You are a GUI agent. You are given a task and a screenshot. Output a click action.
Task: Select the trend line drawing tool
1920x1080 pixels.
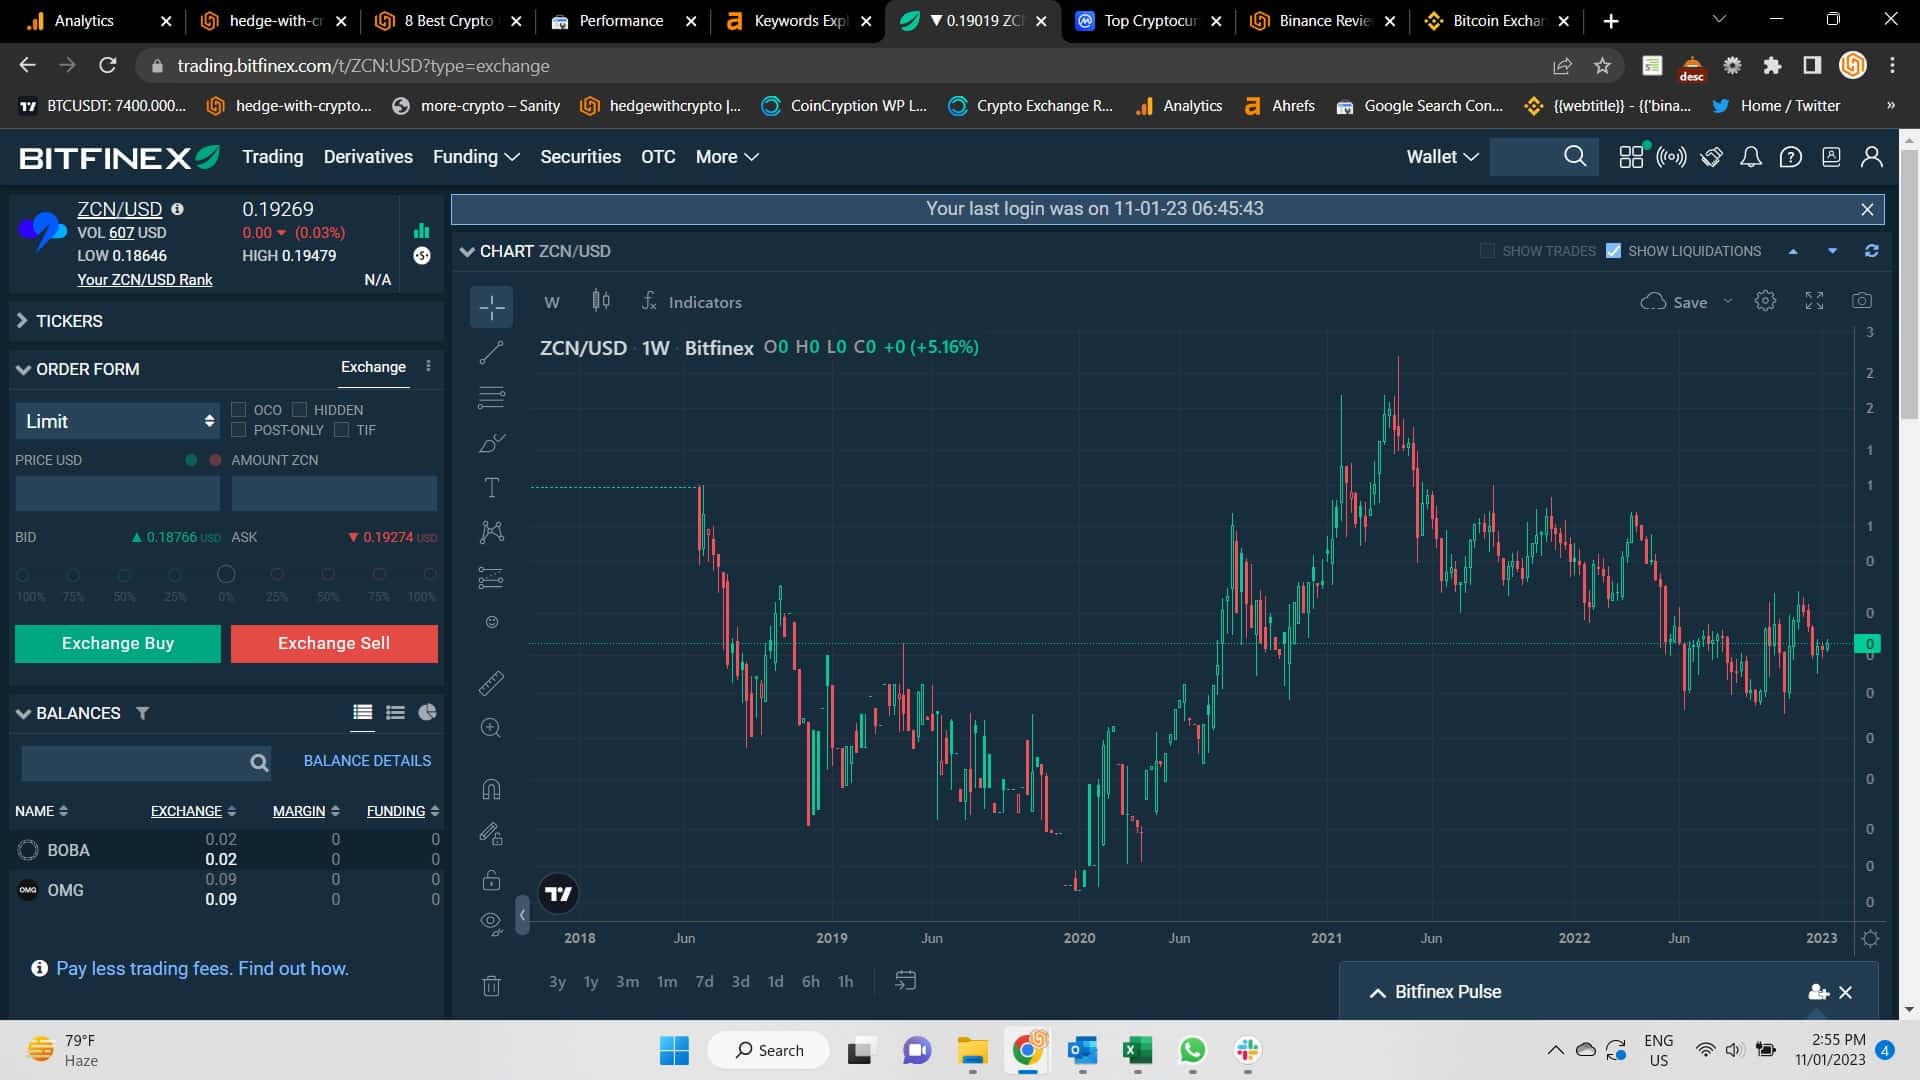pos(491,351)
